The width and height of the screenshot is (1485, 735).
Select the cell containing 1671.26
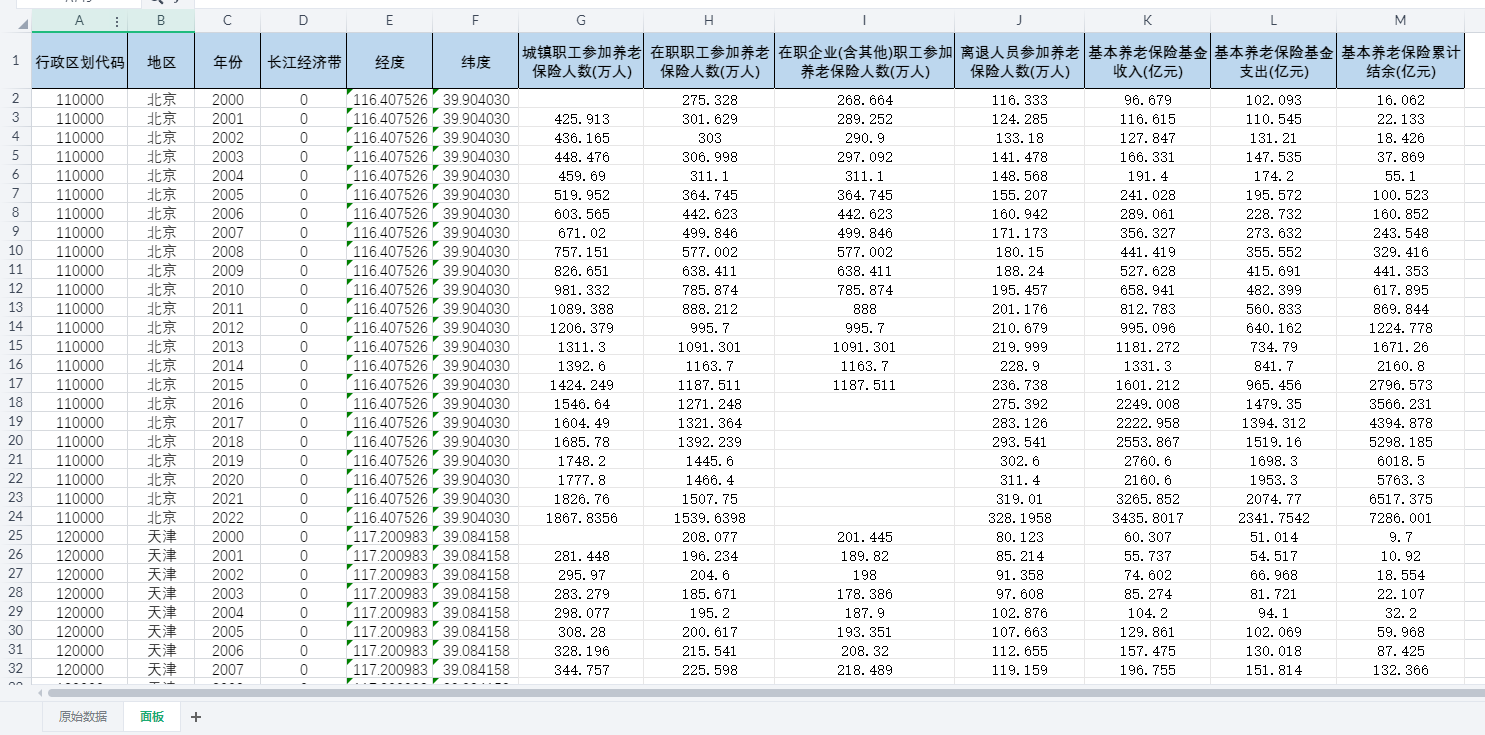(1401, 346)
